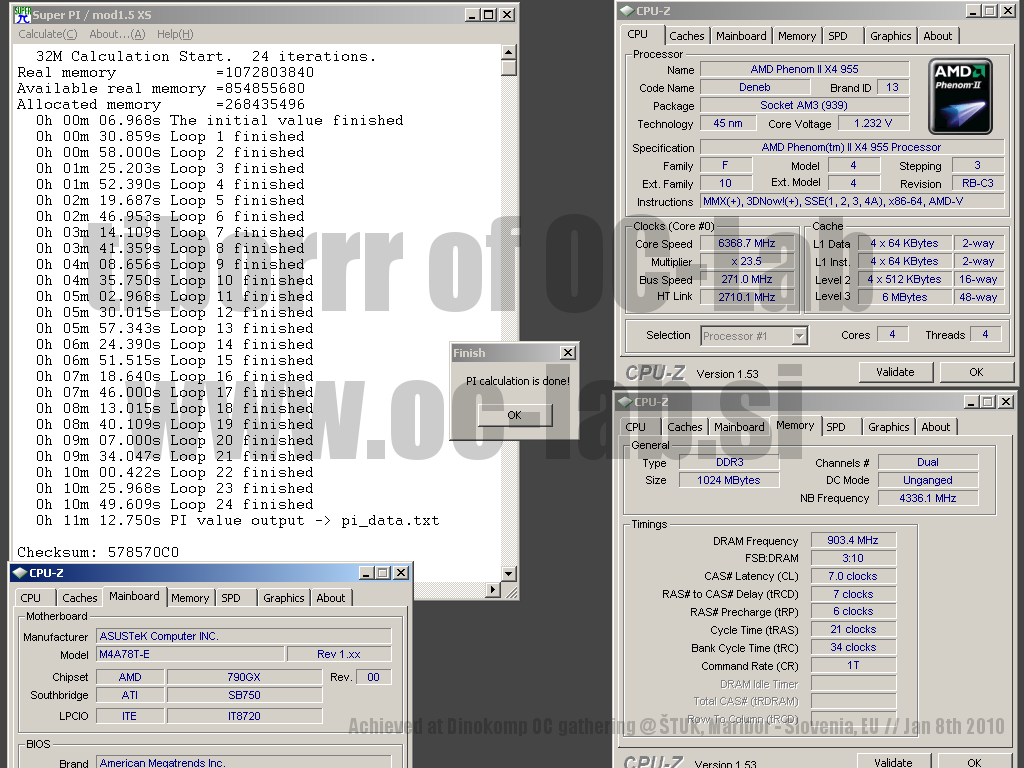The image size is (1024, 768).
Task: Click Validate in the Memory CPU-Z window
Action: [x=893, y=761]
